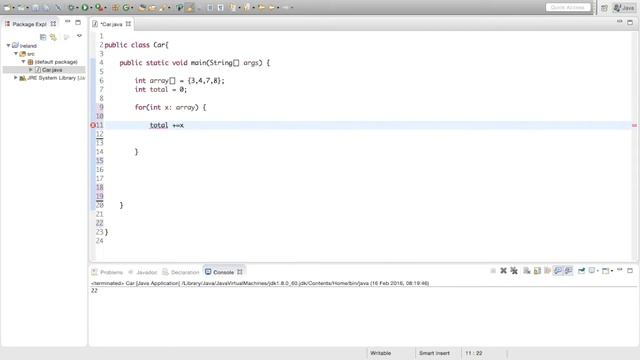Screen dimensions: 640x360
Task: Click Open Perspective icon
Action: pyautogui.click(x=604, y=8)
